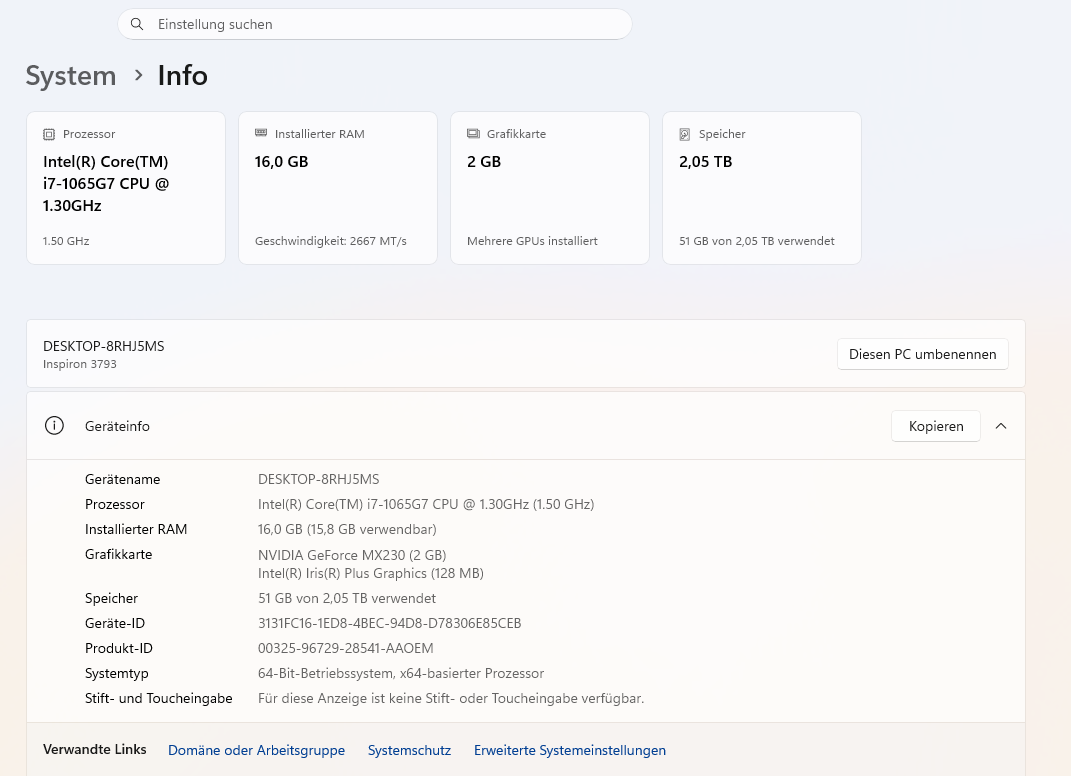The width and height of the screenshot is (1071, 776).
Task: Click the 'Produkt-ID' row label
Action: coord(119,648)
